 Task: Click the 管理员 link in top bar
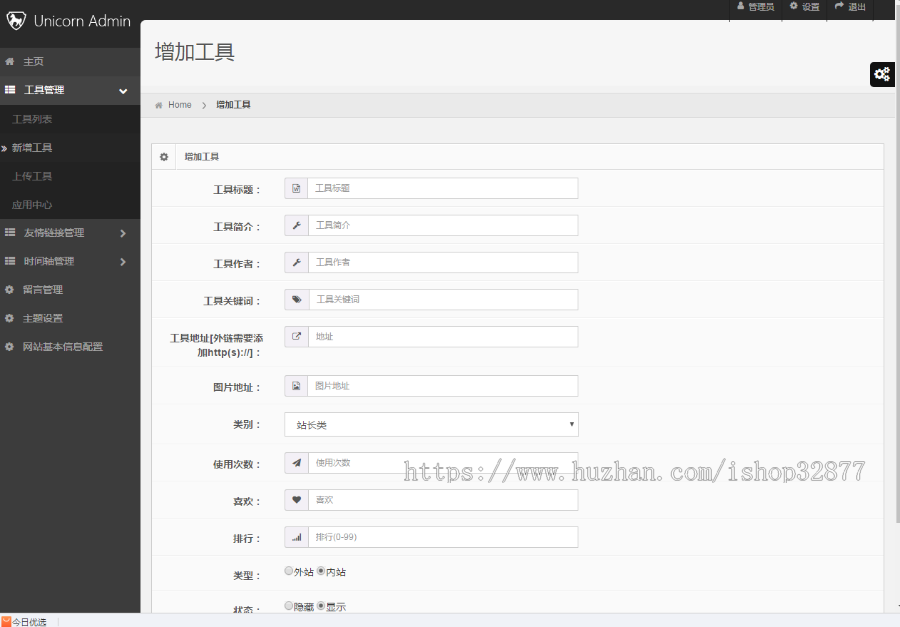(x=762, y=7)
